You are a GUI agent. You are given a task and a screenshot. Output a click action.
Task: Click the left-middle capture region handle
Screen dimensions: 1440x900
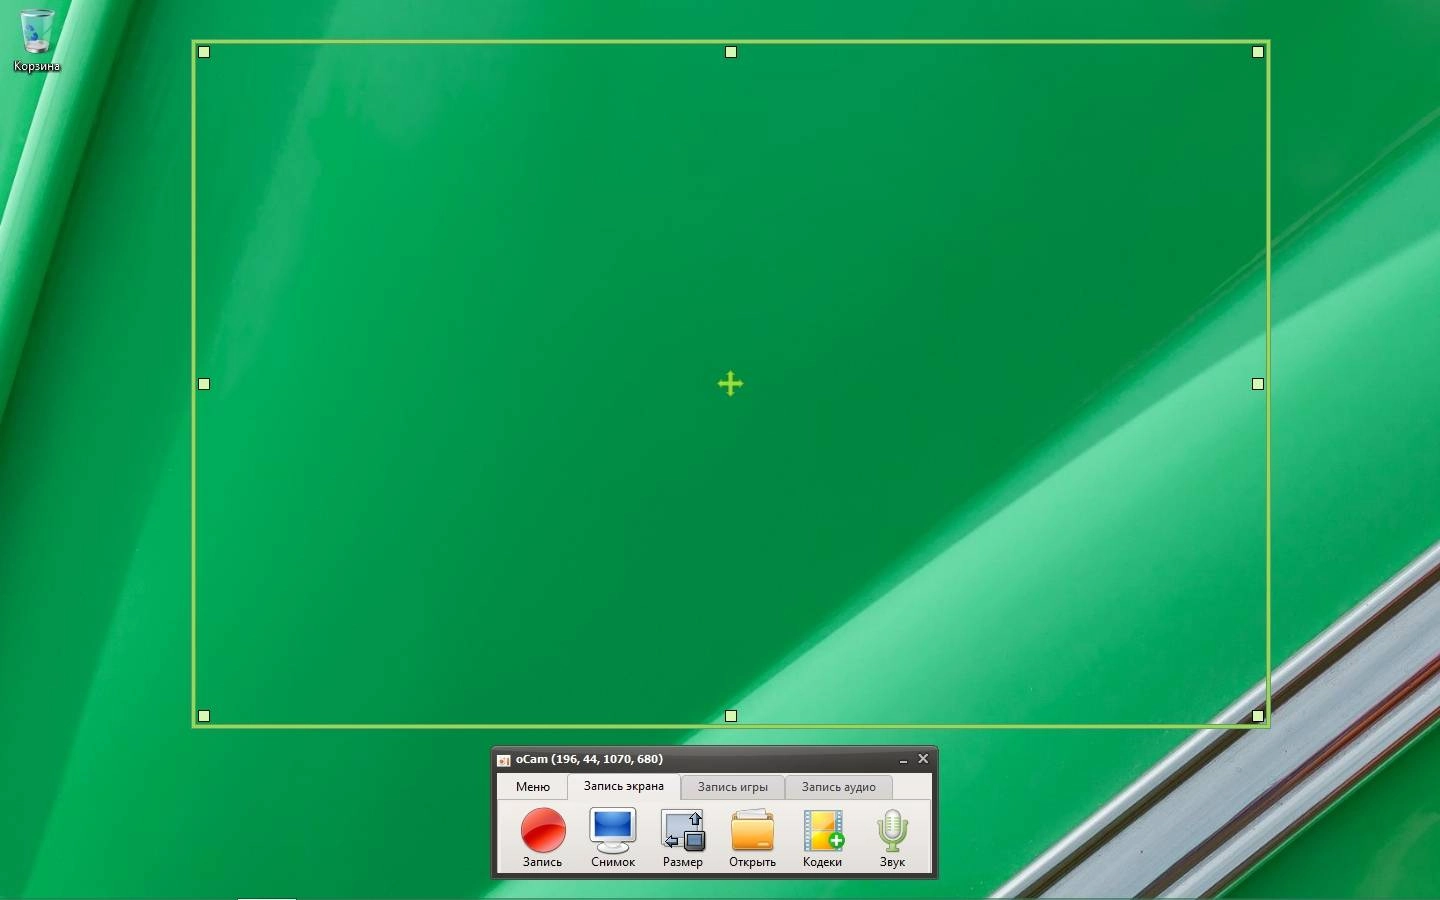204,384
